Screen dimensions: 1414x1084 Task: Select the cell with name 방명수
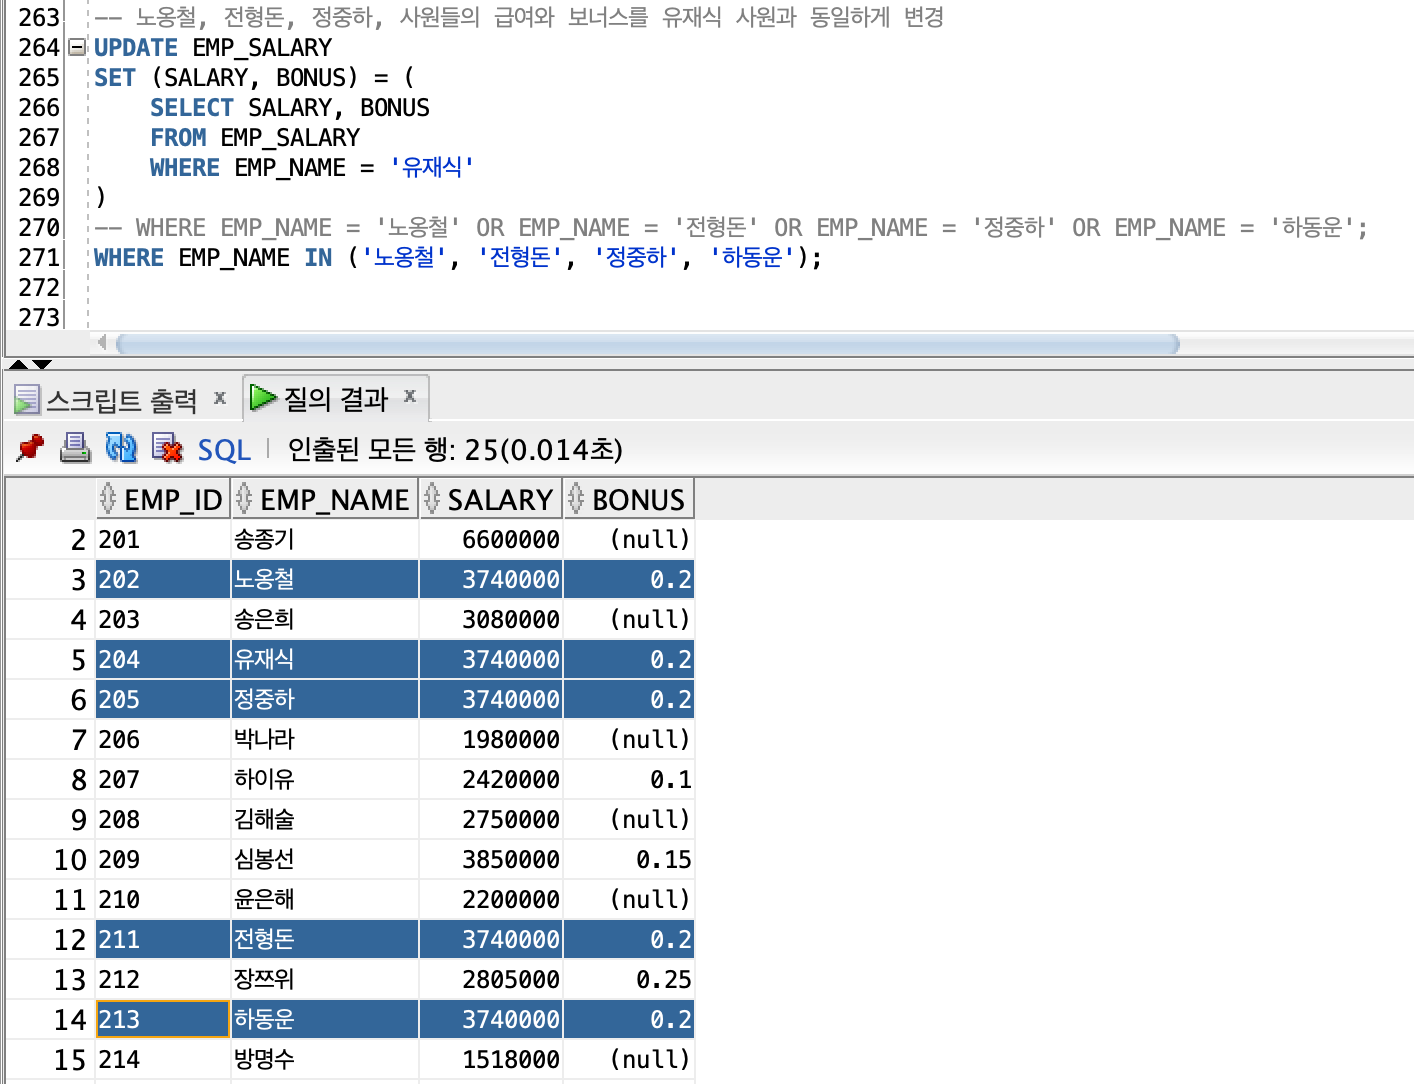325,1060
